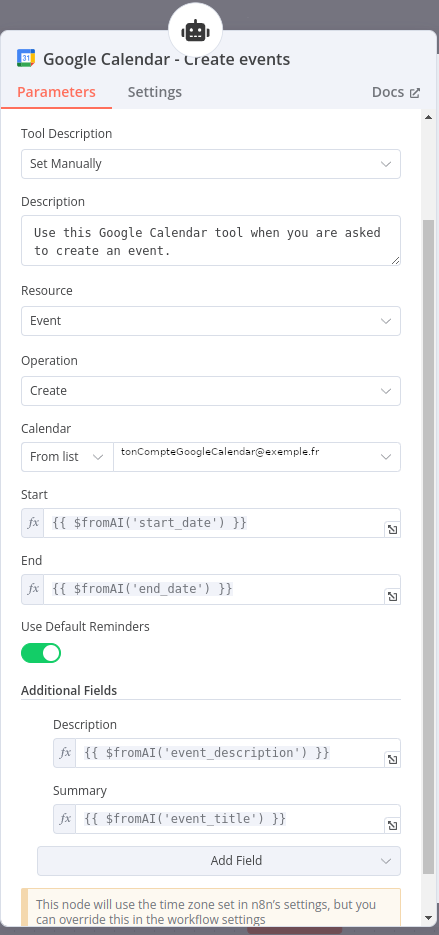Click the 'Tool Description' label
Image resolution: width=439 pixels, height=935 pixels.
[x=67, y=134]
